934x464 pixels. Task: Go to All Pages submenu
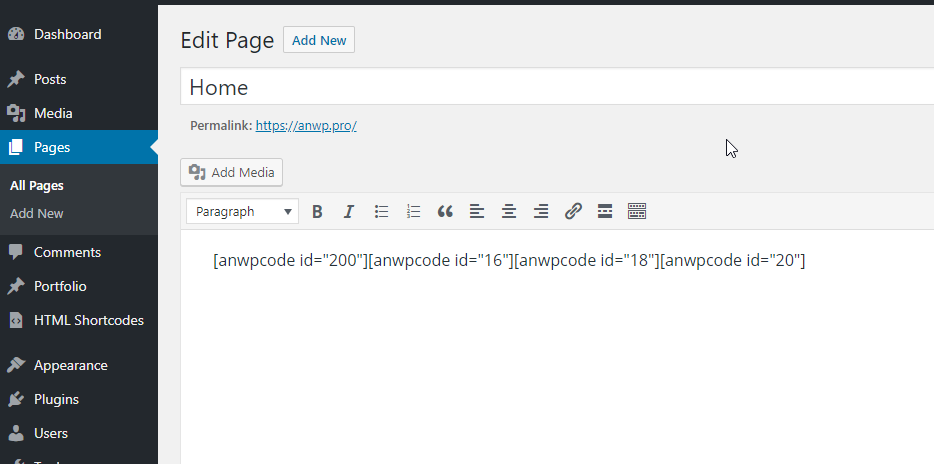click(37, 186)
